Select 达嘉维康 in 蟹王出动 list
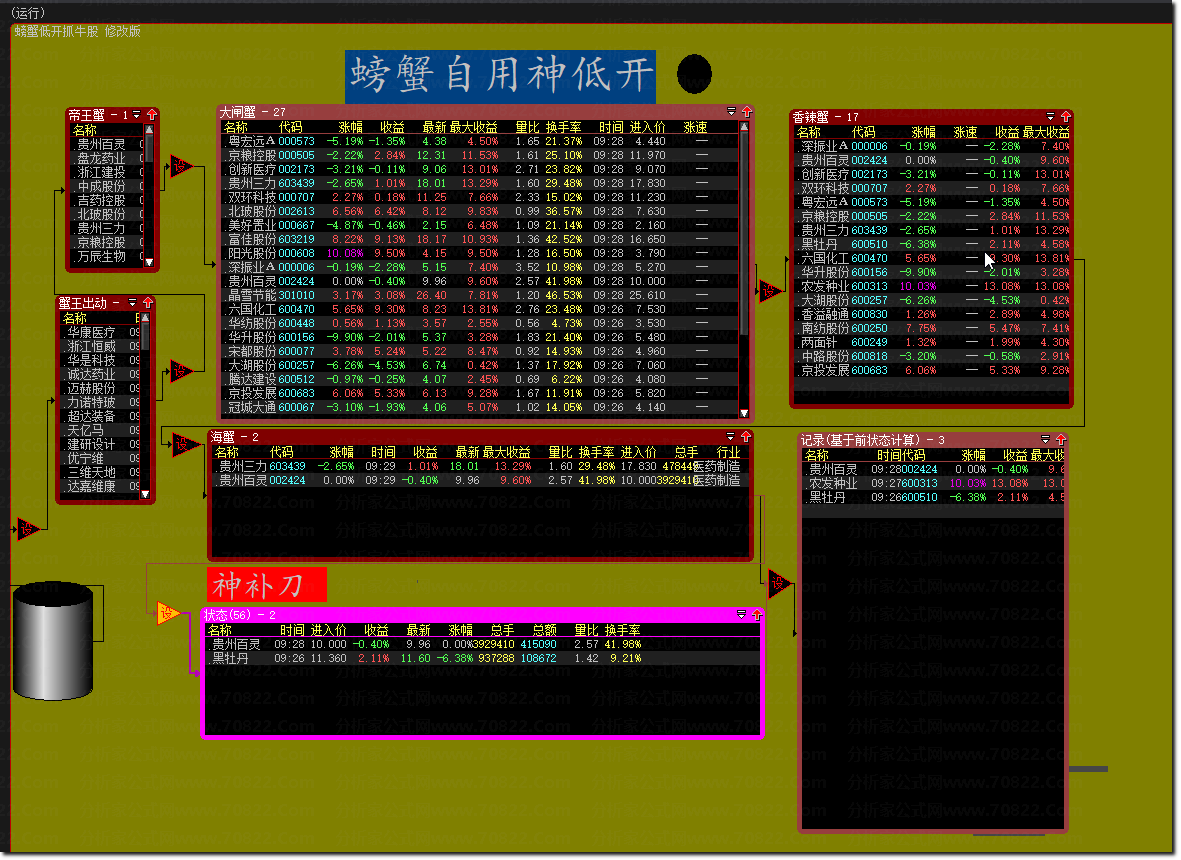This screenshot has width=1181, height=860. [x=100, y=486]
